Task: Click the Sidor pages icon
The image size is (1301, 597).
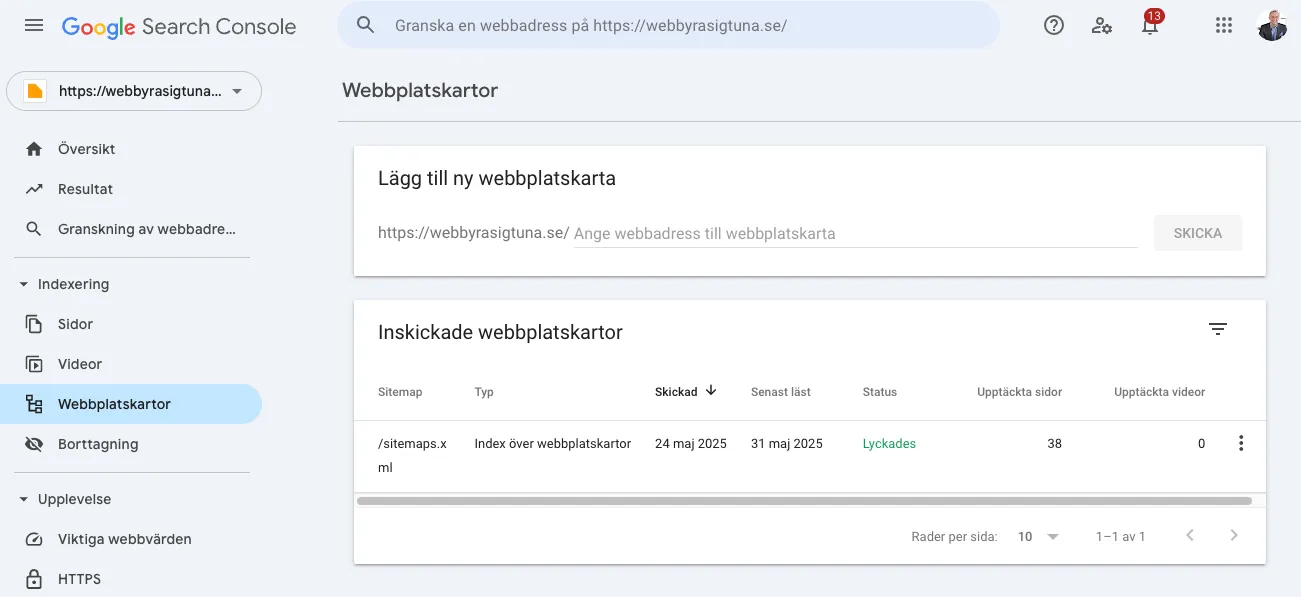Action: [34, 324]
